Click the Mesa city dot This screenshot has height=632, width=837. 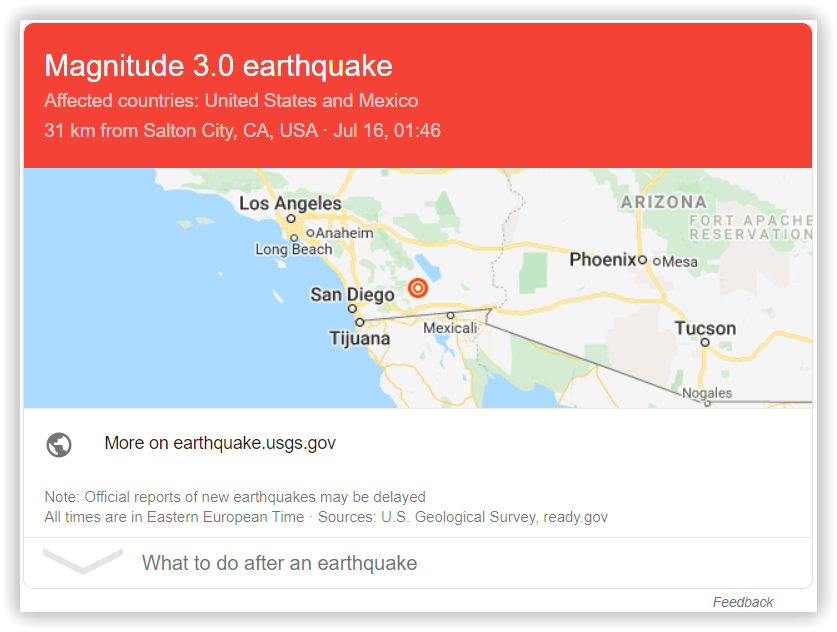[657, 262]
